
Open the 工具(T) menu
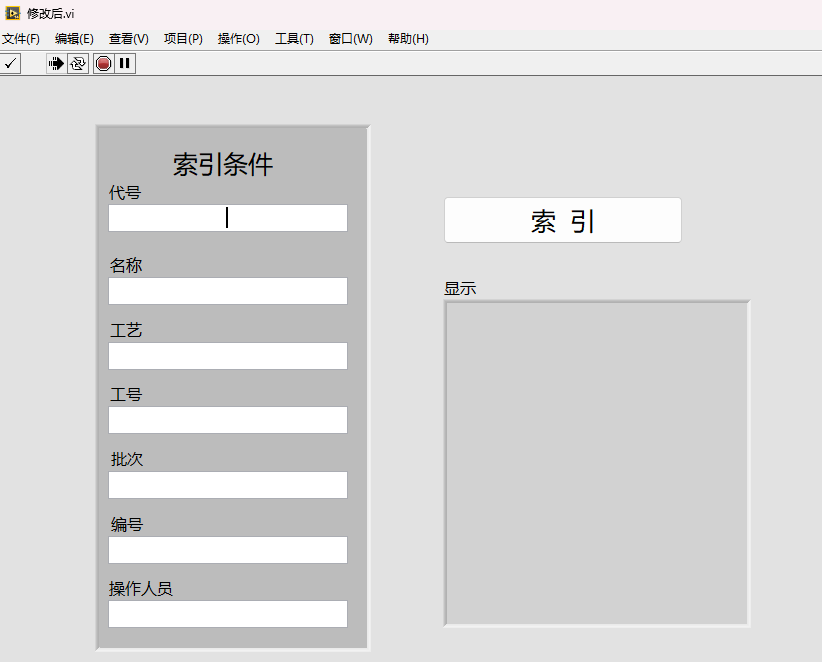[294, 38]
